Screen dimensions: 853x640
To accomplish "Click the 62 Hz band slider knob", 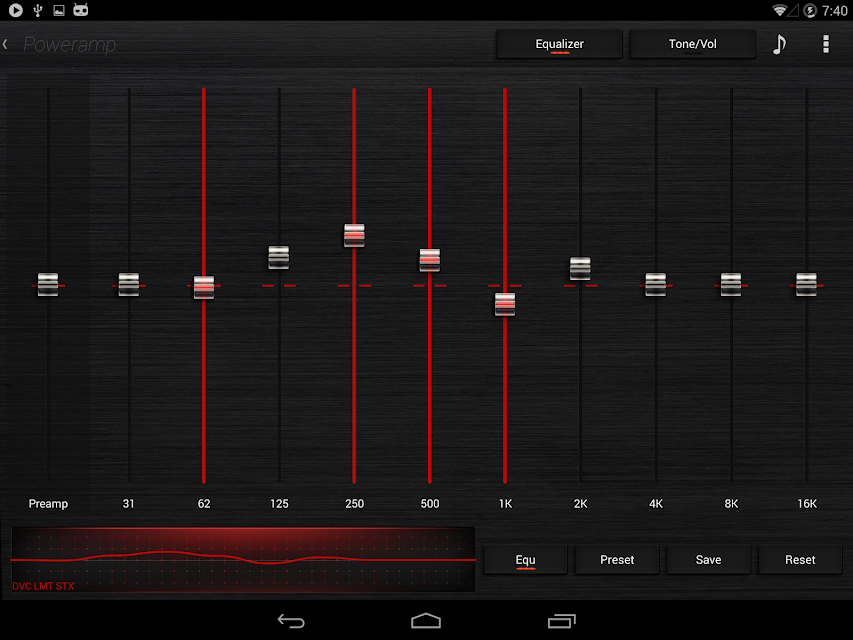I will 204,287.
